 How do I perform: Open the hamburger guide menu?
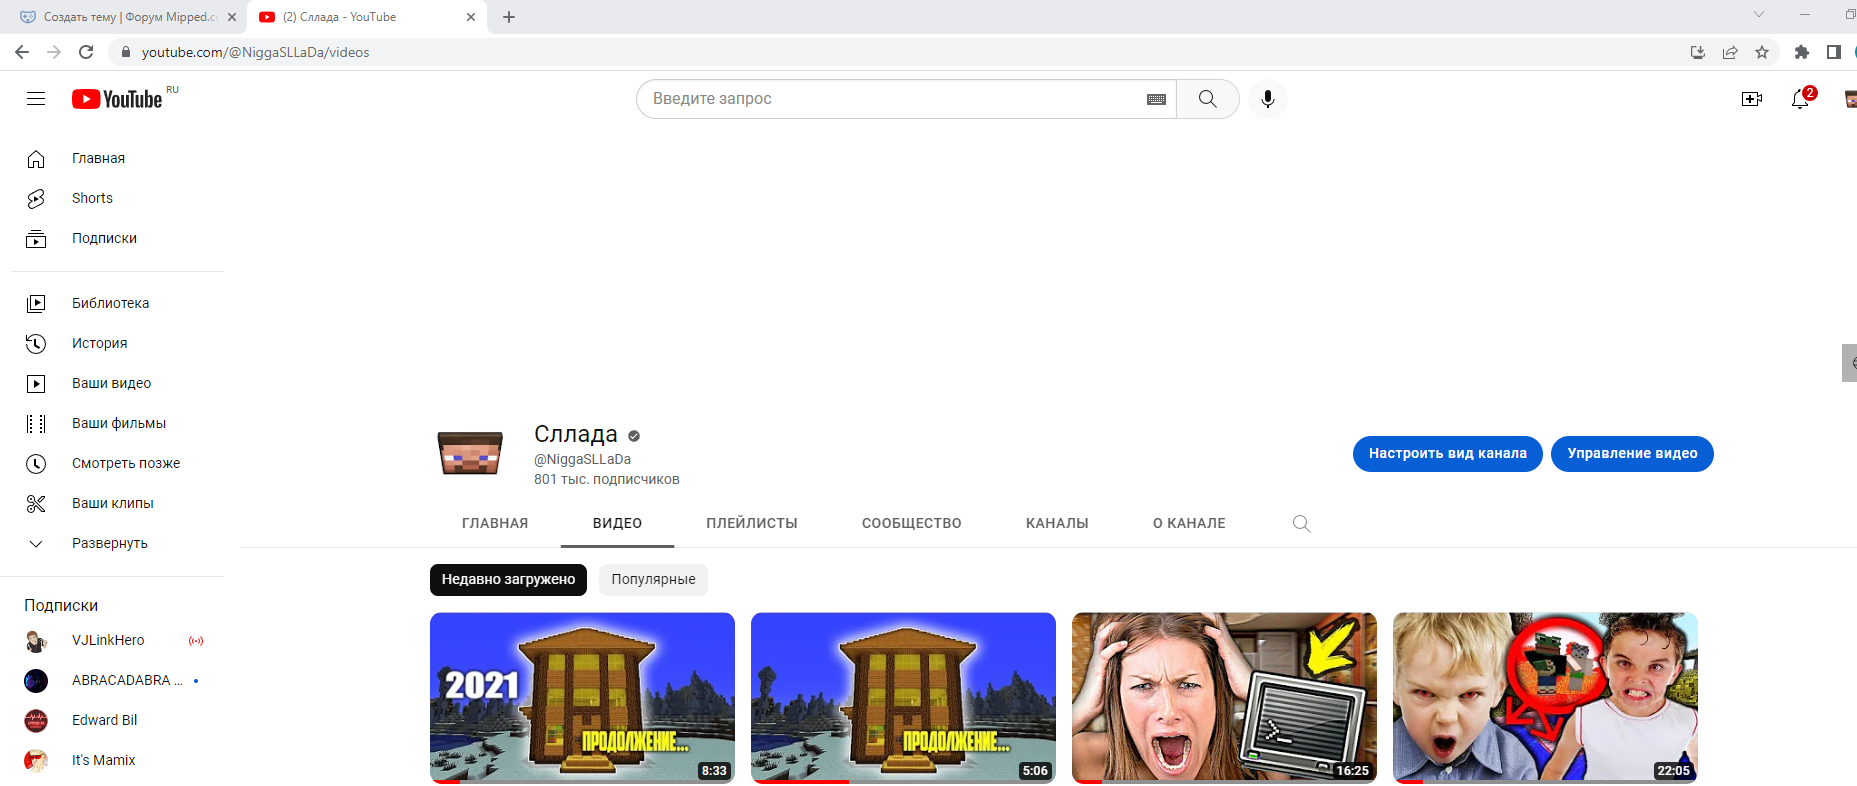tap(36, 99)
